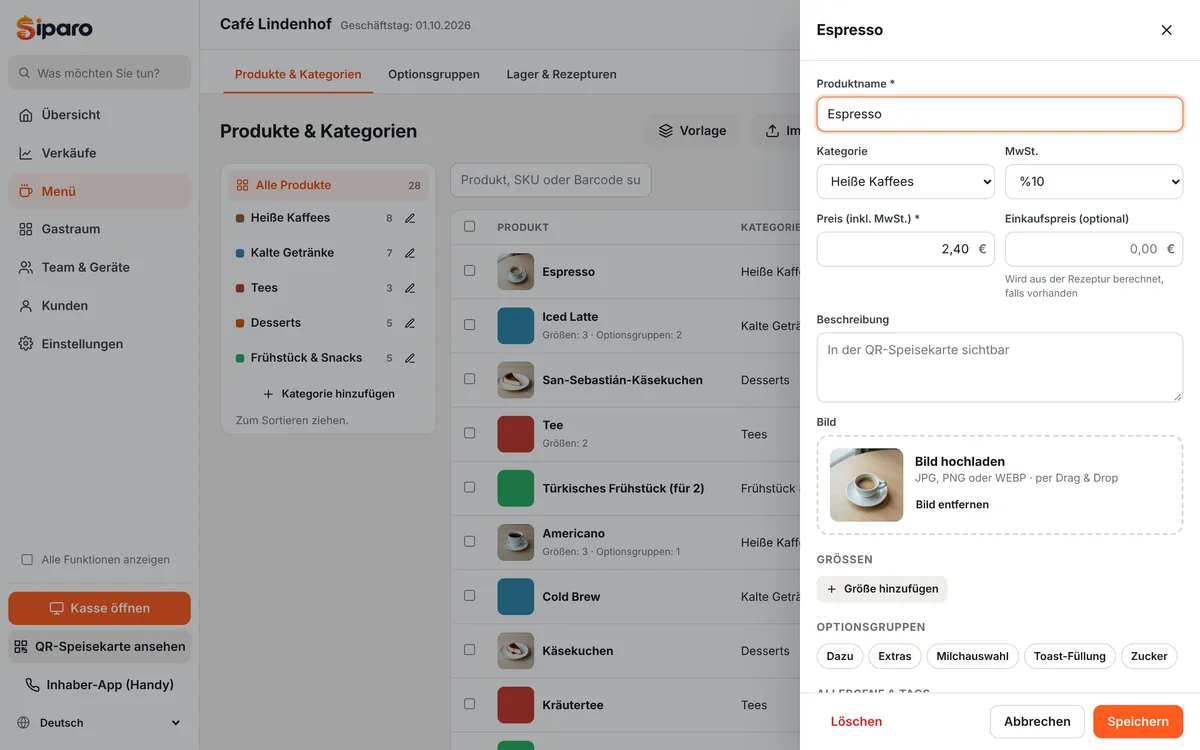Open the Deutsch language selector
1200x750 pixels.
coord(99,723)
